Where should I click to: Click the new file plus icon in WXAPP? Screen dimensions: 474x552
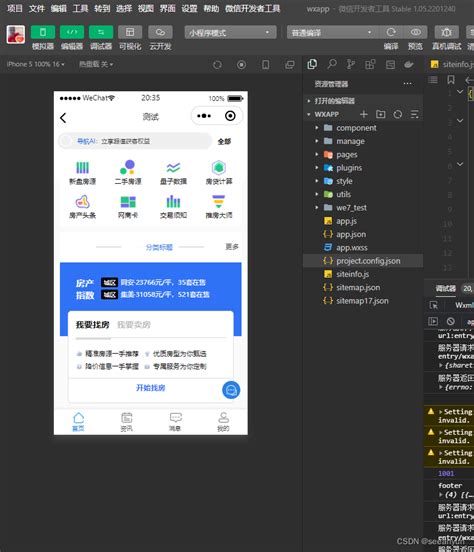[x=364, y=114]
